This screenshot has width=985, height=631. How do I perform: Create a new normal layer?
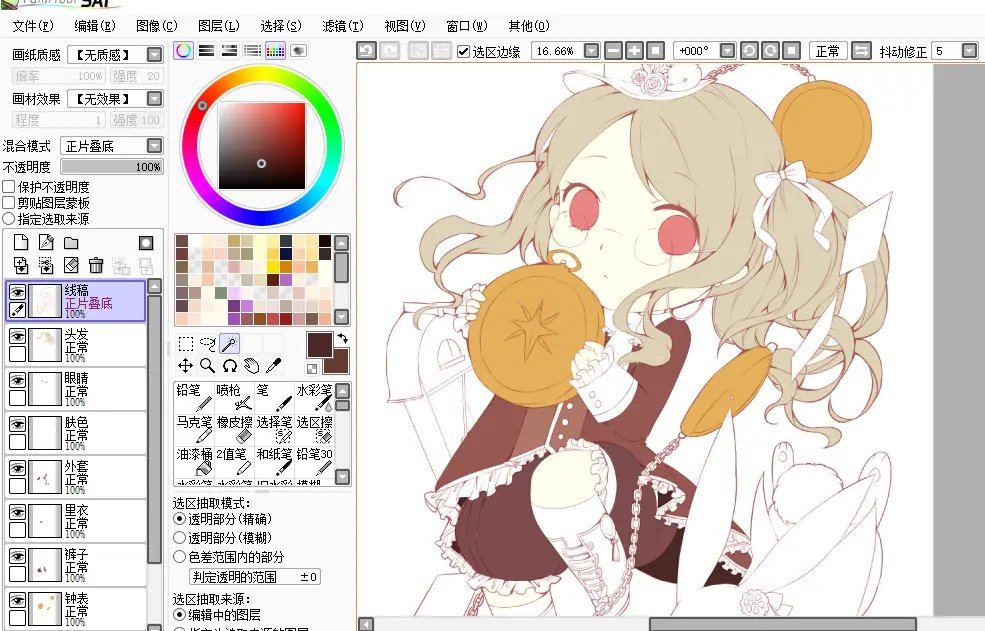21,243
